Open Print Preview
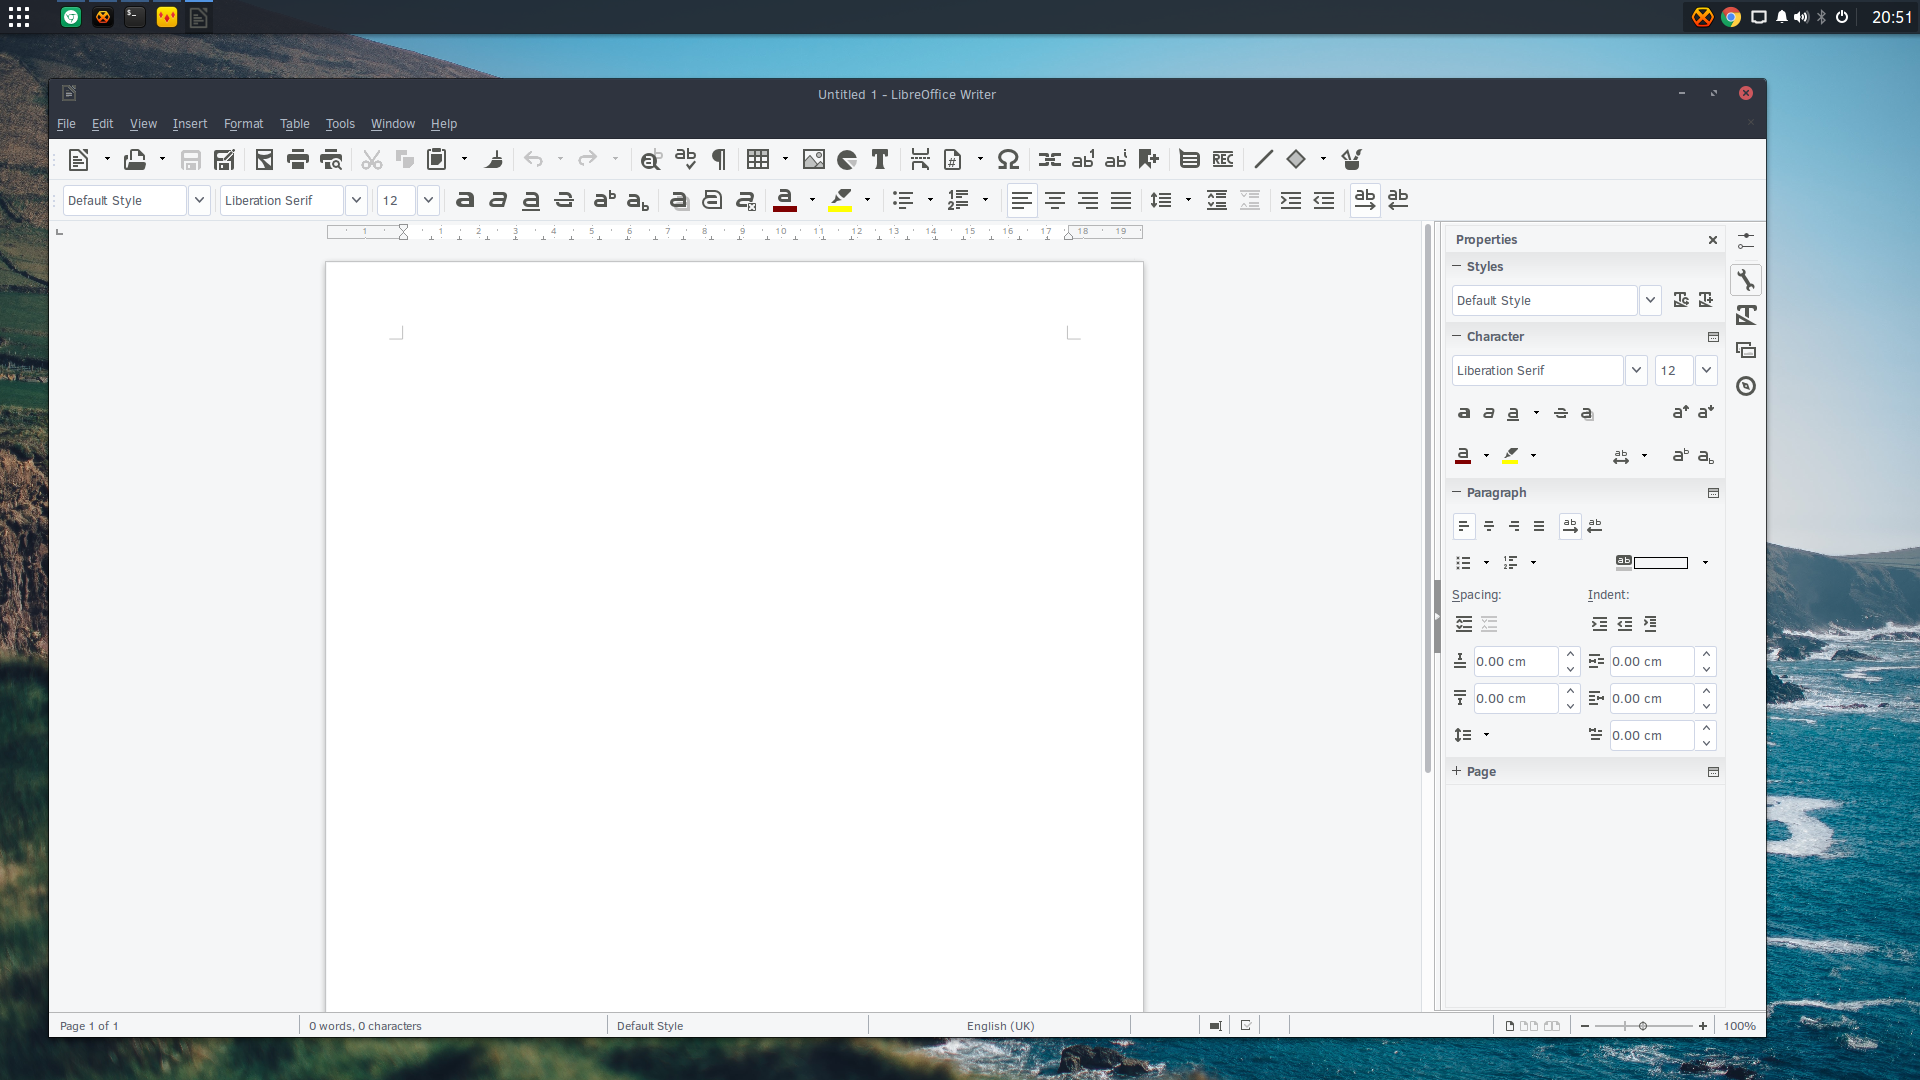Screen dimensions: 1920x1080 coord(331,159)
